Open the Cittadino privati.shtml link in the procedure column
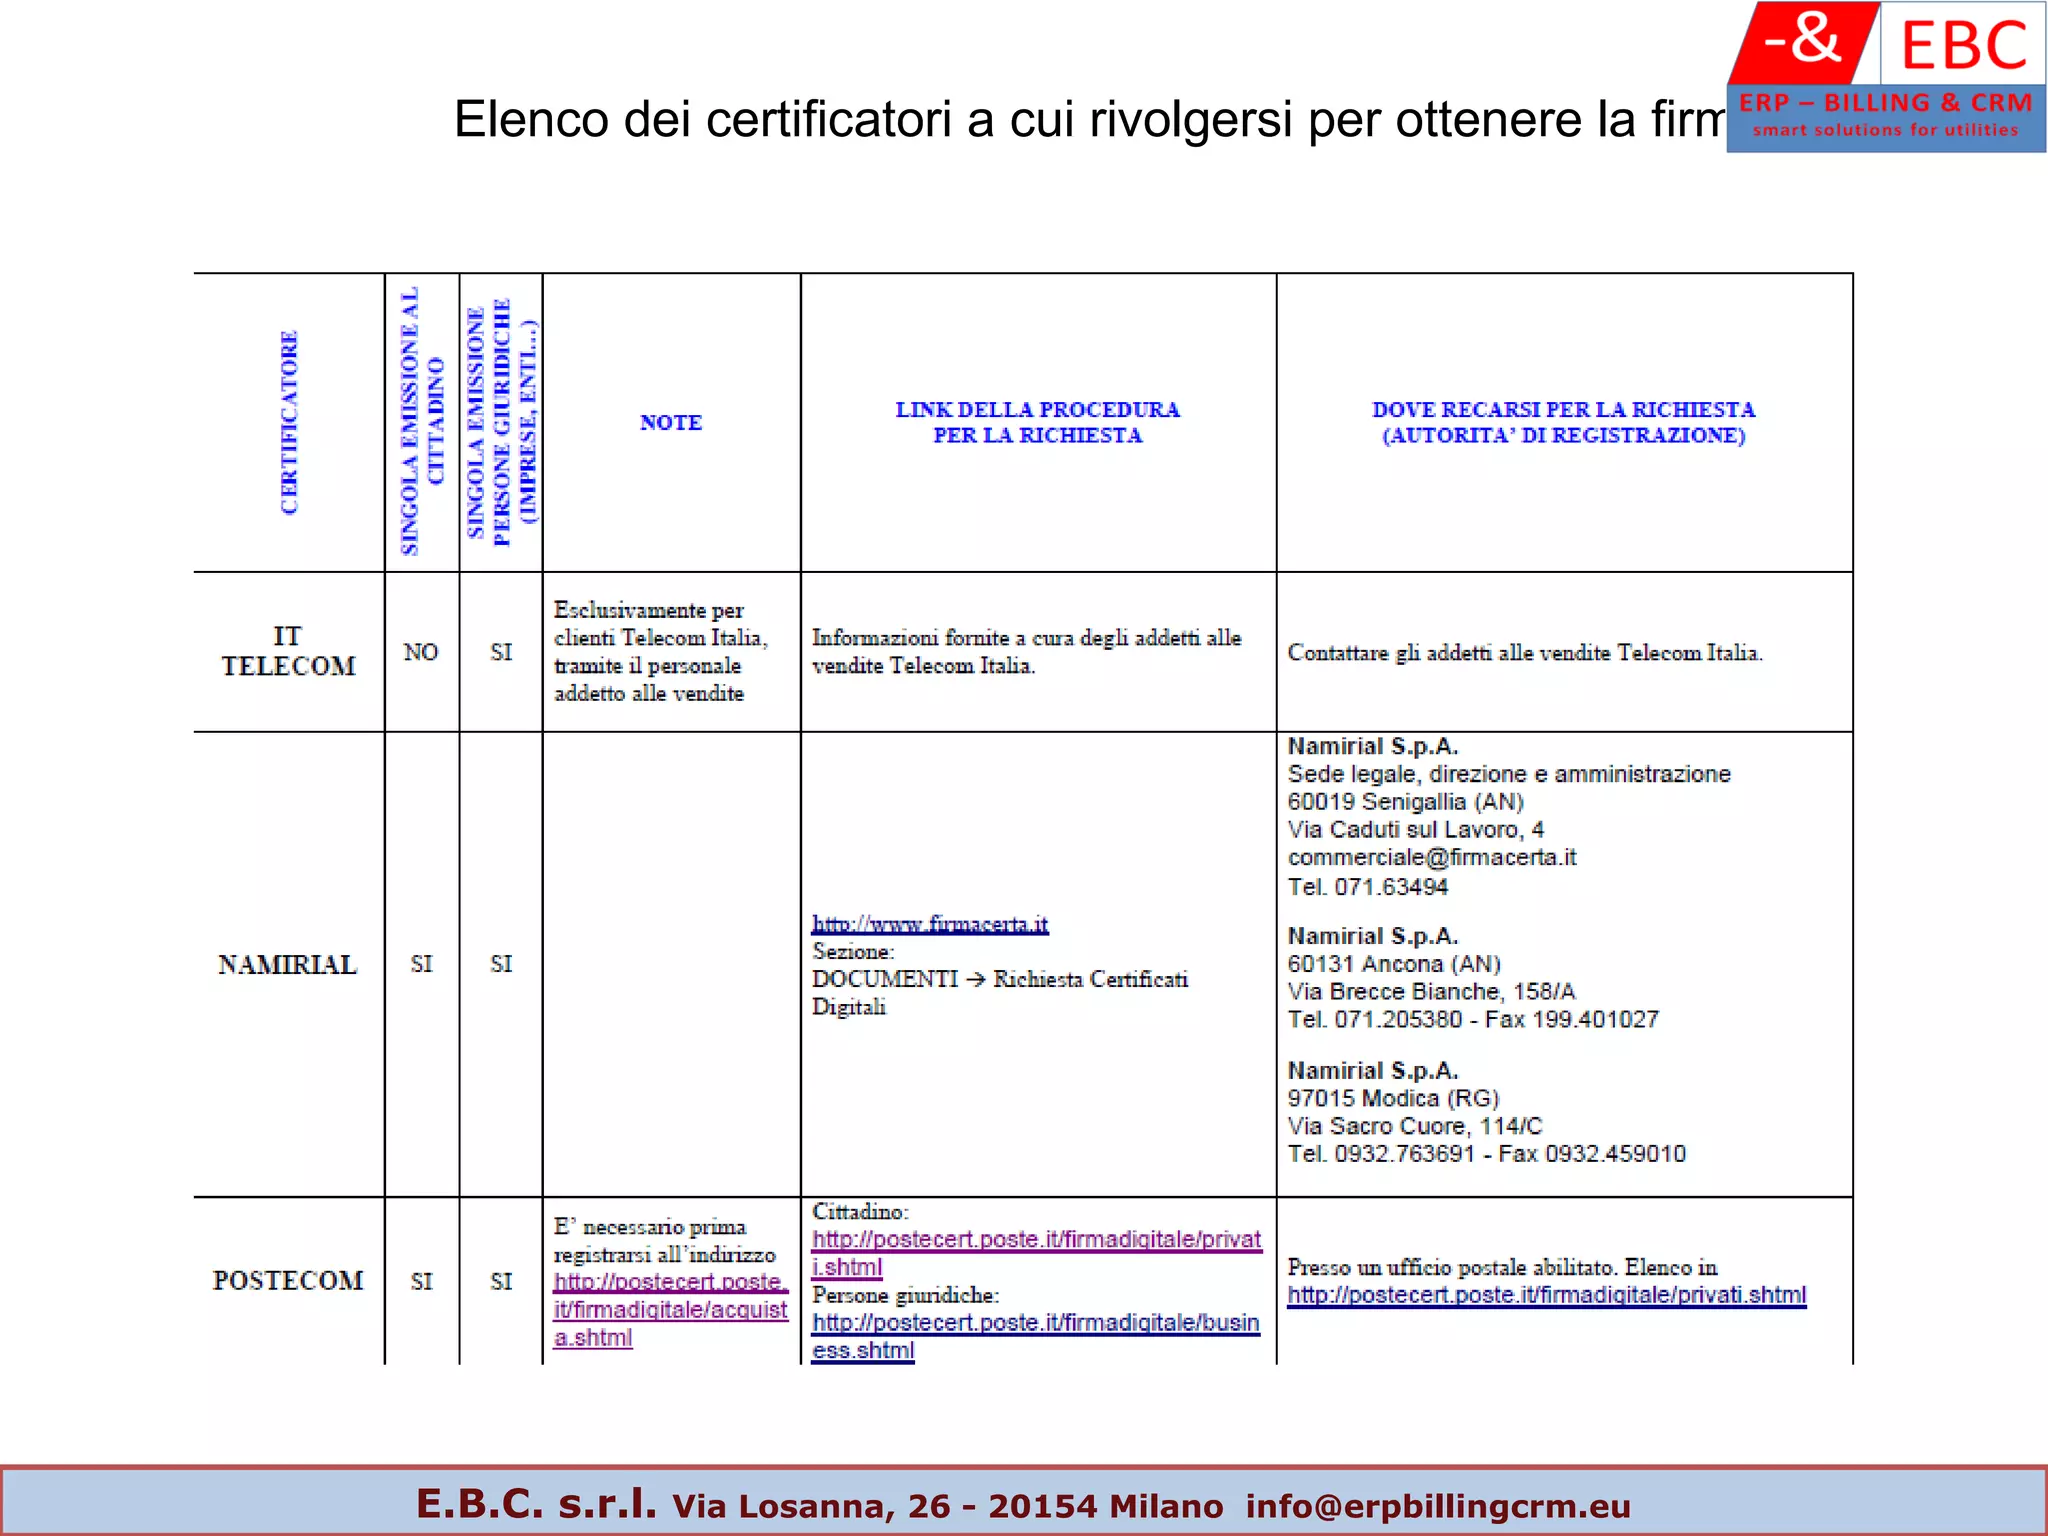The height and width of the screenshot is (1536, 2048). pos(1037,1253)
